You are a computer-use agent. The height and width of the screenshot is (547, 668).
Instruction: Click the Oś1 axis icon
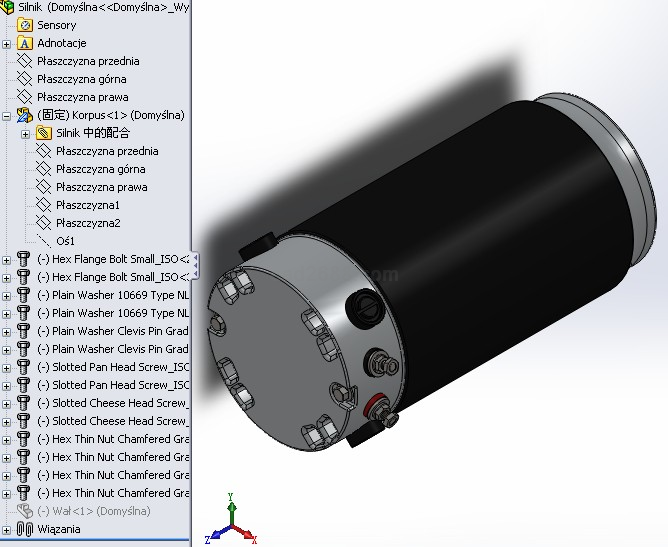43,241
